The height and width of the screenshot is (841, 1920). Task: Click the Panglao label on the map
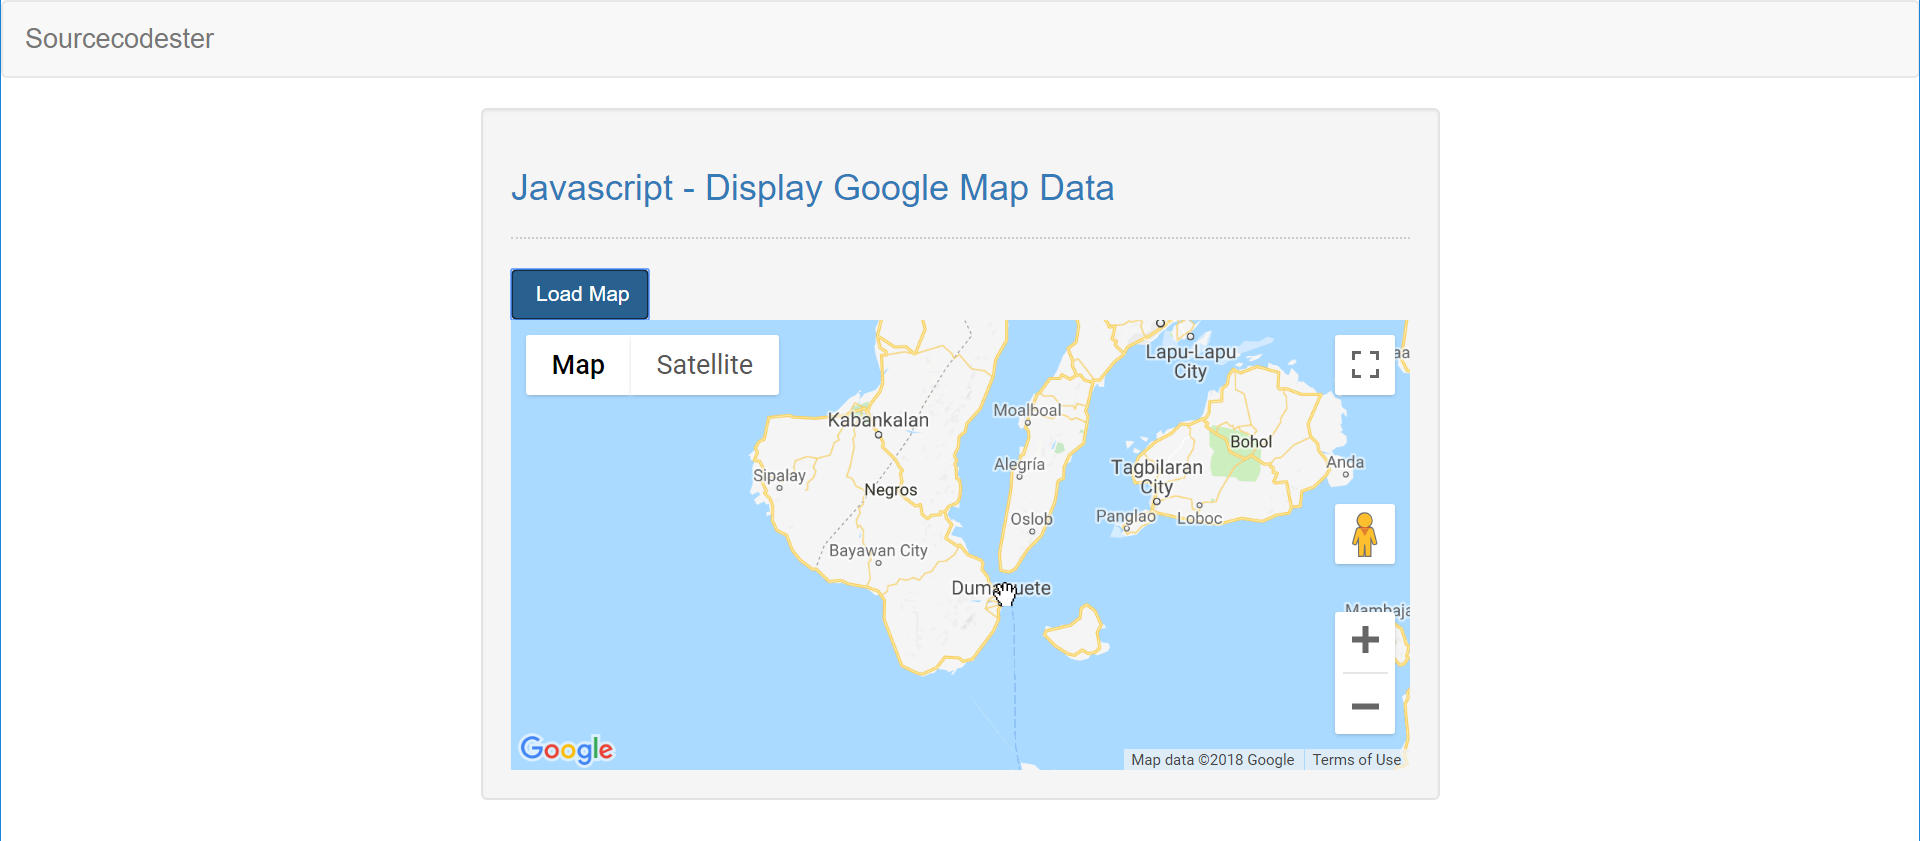point(1125,516)
